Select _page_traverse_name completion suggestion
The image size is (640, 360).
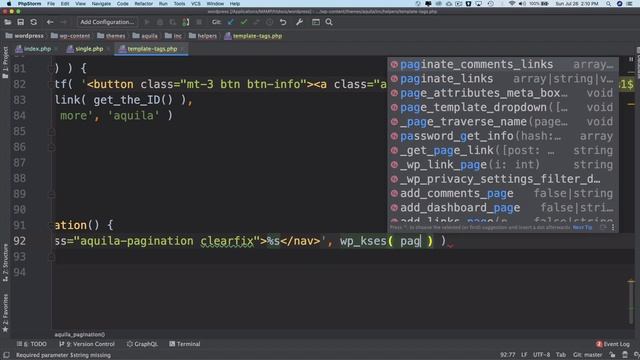tap(503, 122)
